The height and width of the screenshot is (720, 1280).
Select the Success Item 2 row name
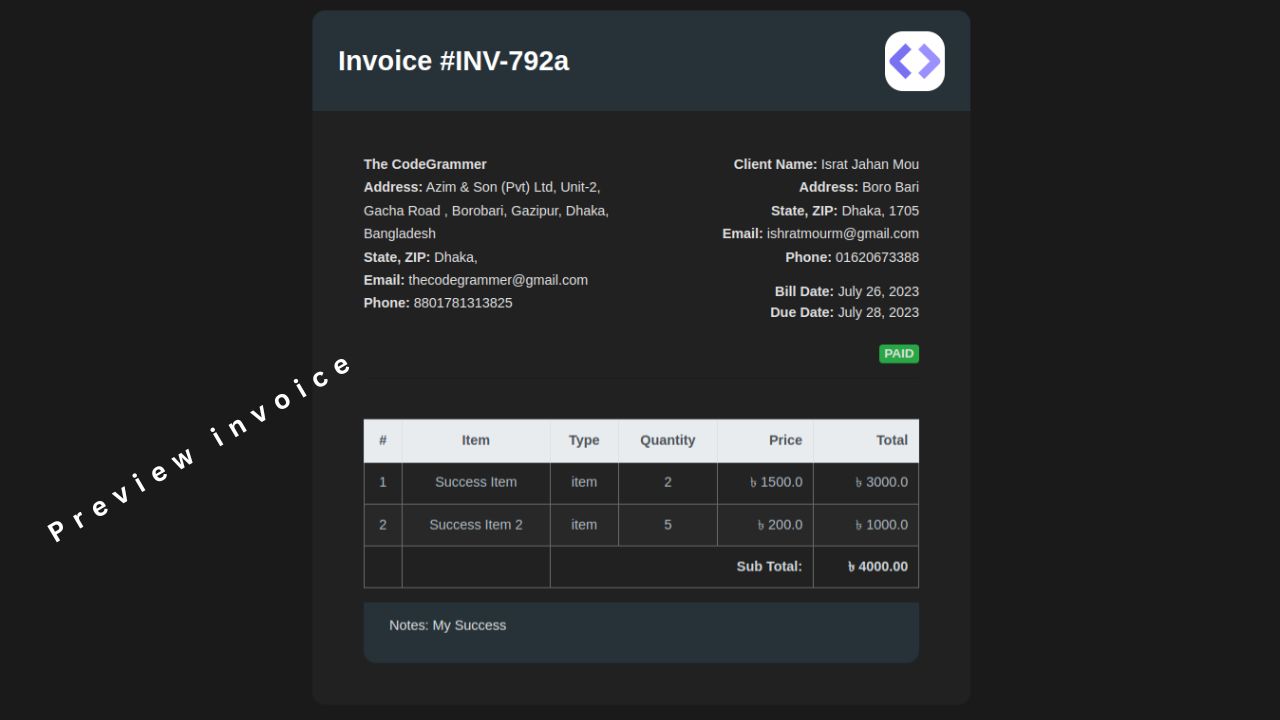(x=476, y=525)
